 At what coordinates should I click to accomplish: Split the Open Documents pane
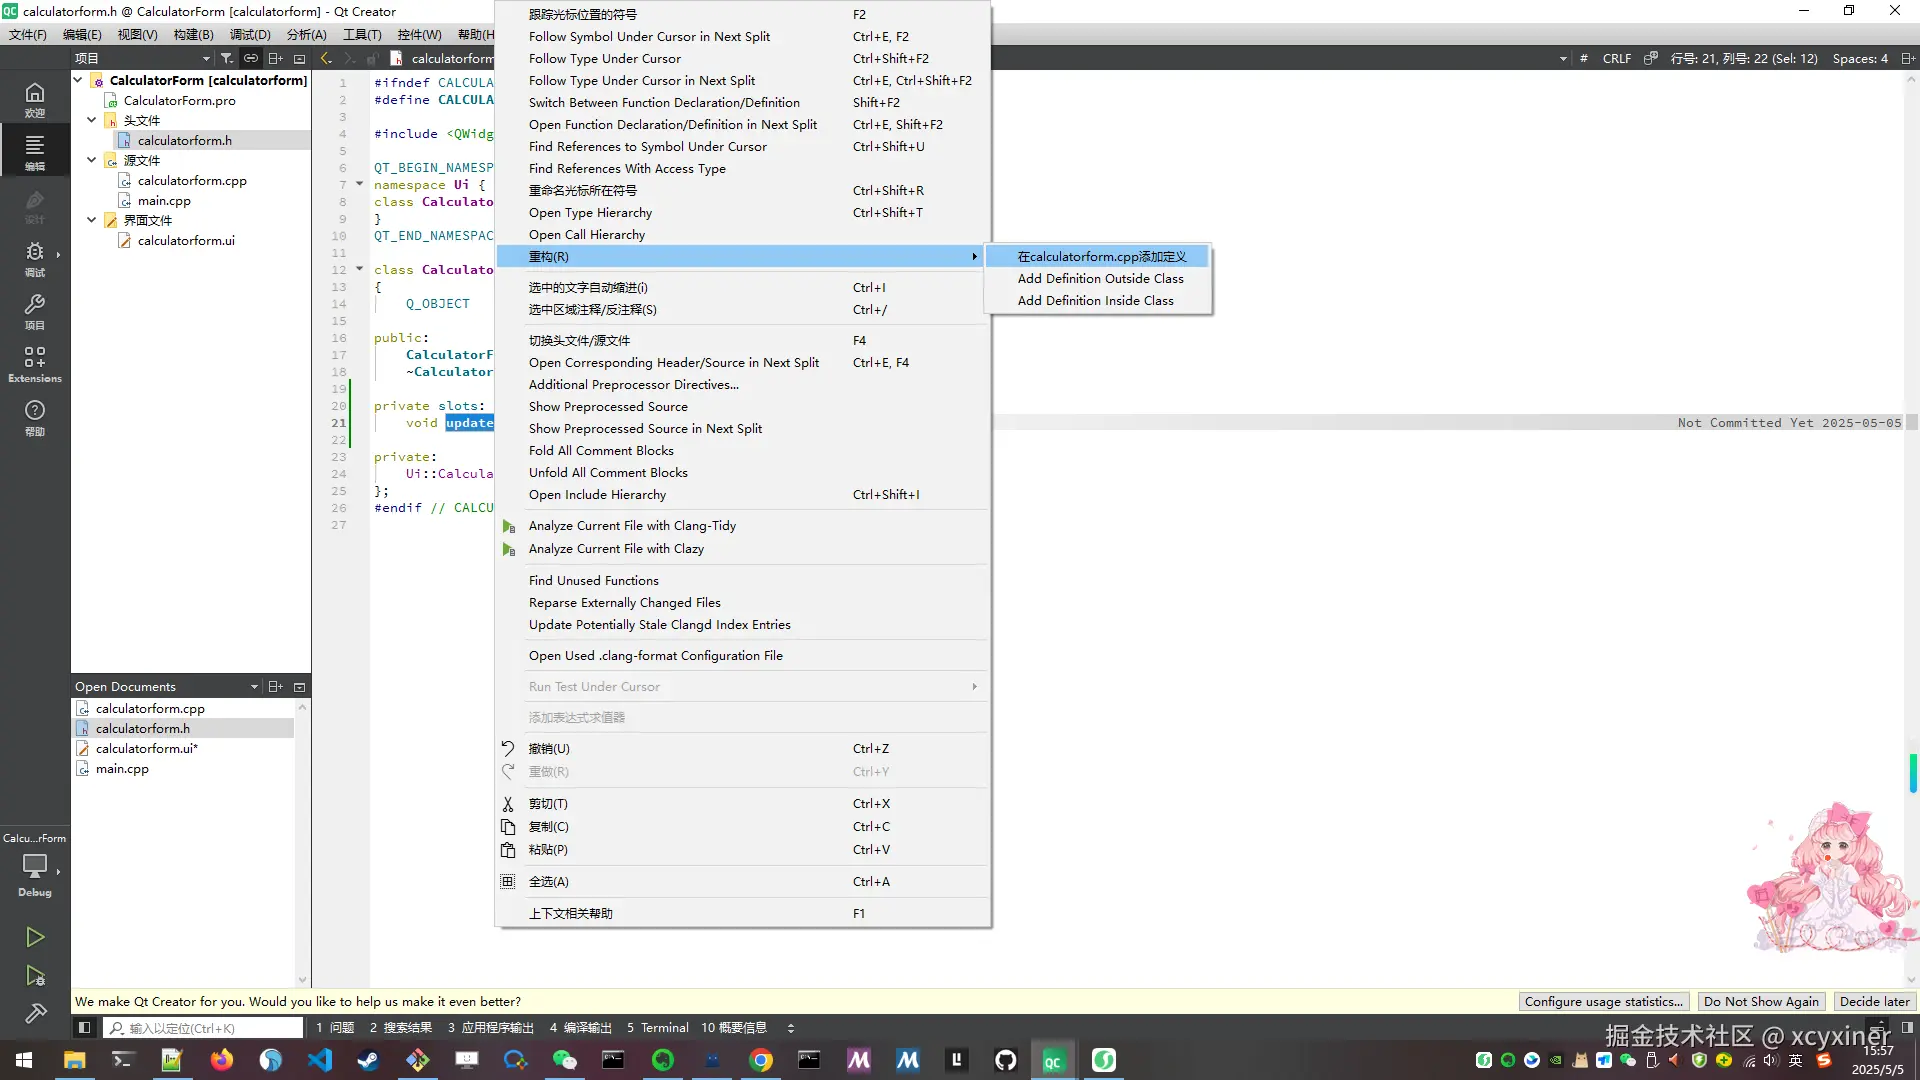point(275,686)
